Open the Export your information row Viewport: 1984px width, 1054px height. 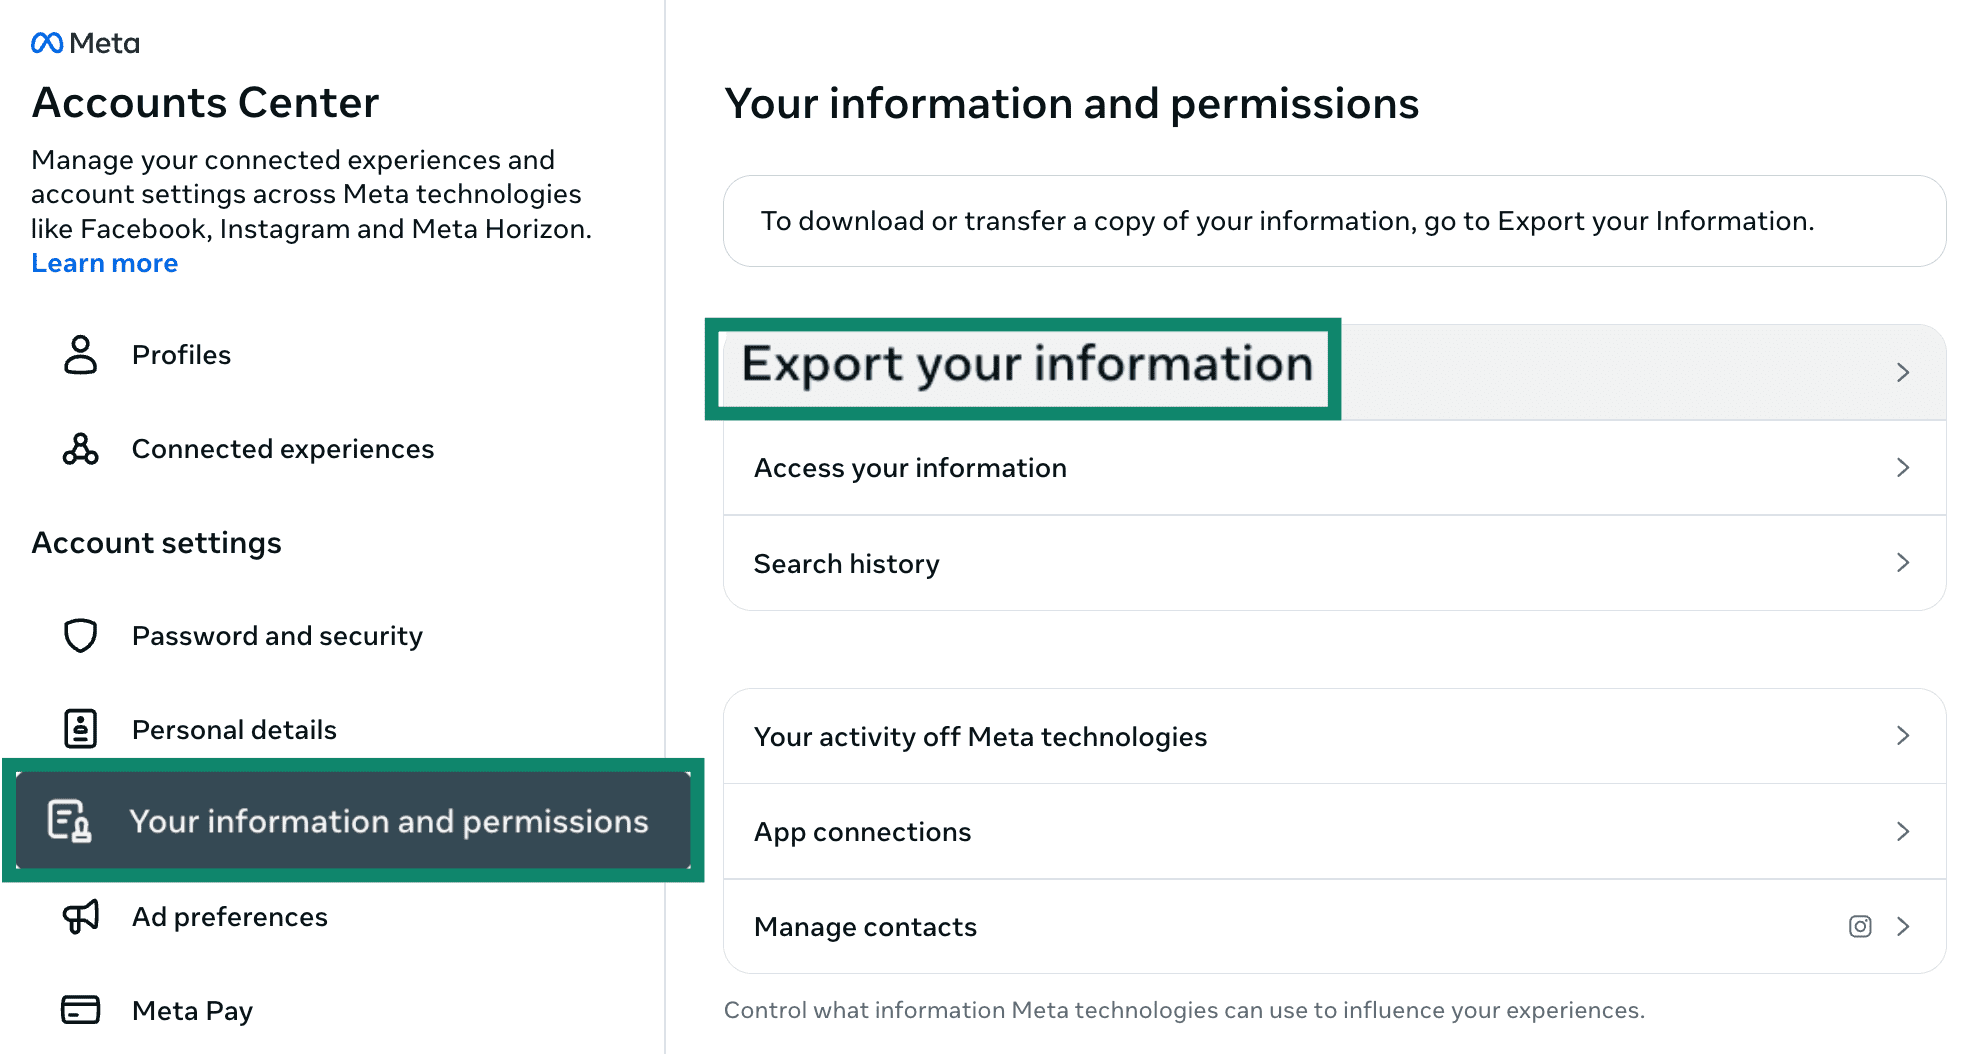(x=1334, y=372)
